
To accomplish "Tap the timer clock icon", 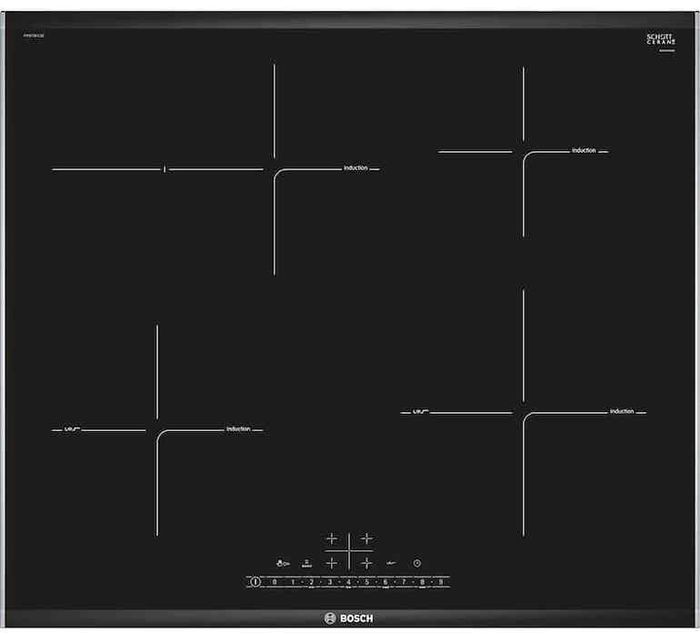I will coord(417,563).
